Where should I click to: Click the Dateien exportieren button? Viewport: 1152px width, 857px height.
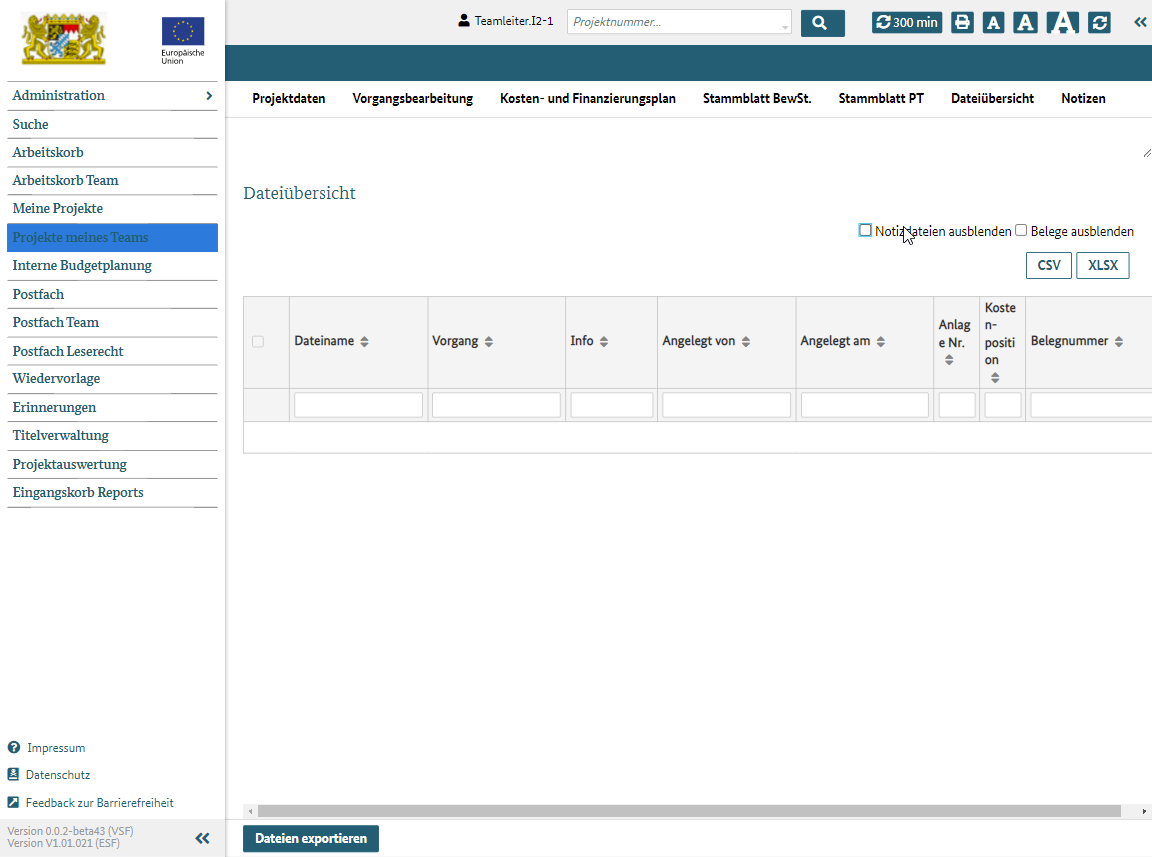[310, 839]
